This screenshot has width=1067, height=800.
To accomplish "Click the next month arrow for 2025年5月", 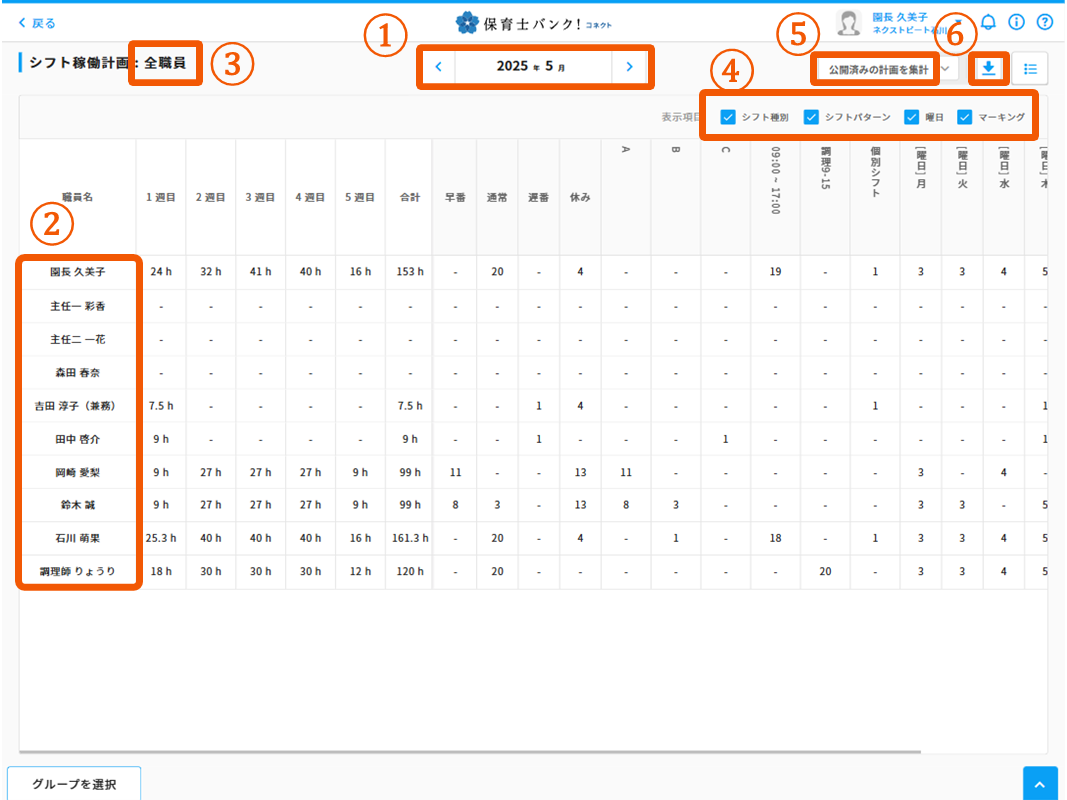I will pyautogui.click(x=631, y=66).
